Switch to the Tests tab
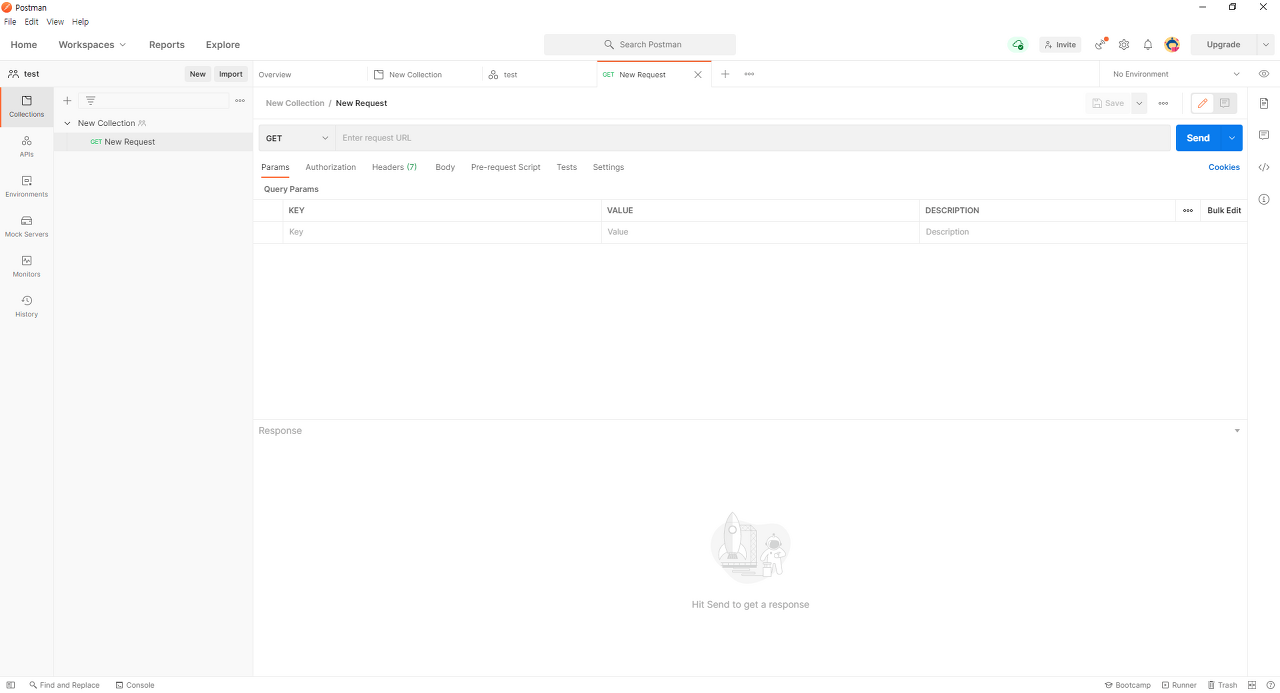This screenshot has width=1280, height=693. point(567,167)
